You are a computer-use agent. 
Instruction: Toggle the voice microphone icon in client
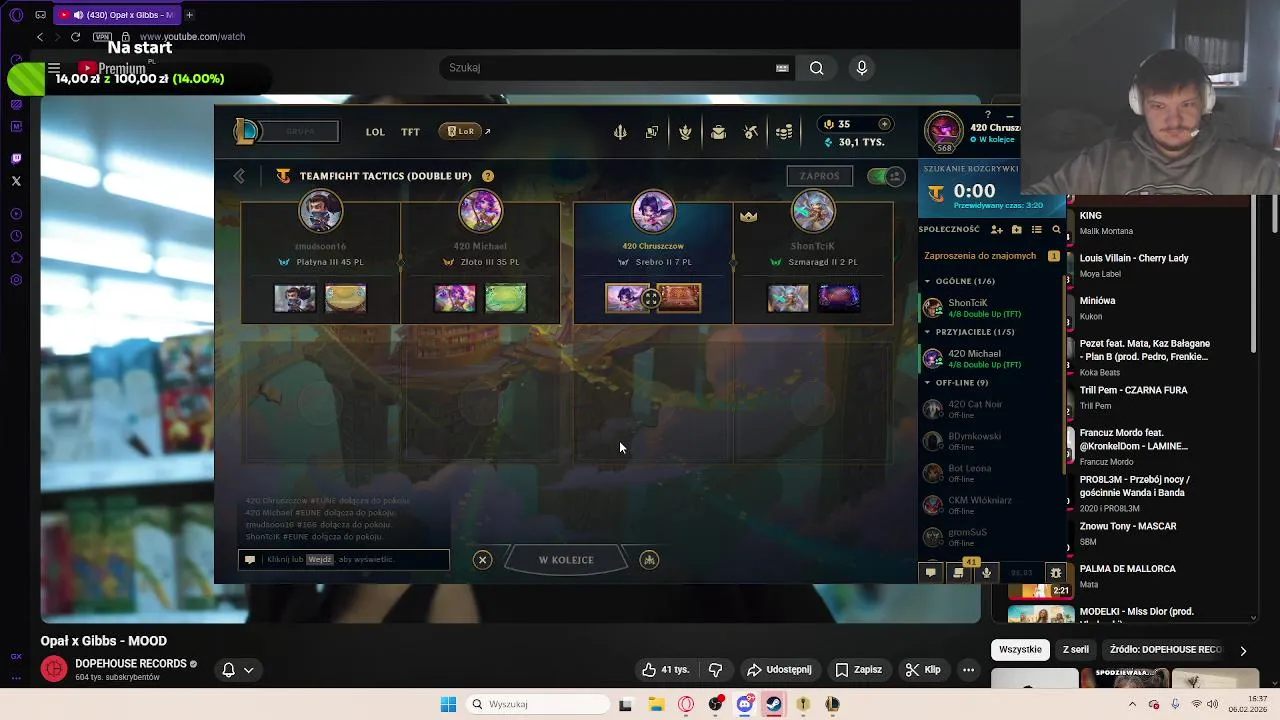[x=986, y=573]
